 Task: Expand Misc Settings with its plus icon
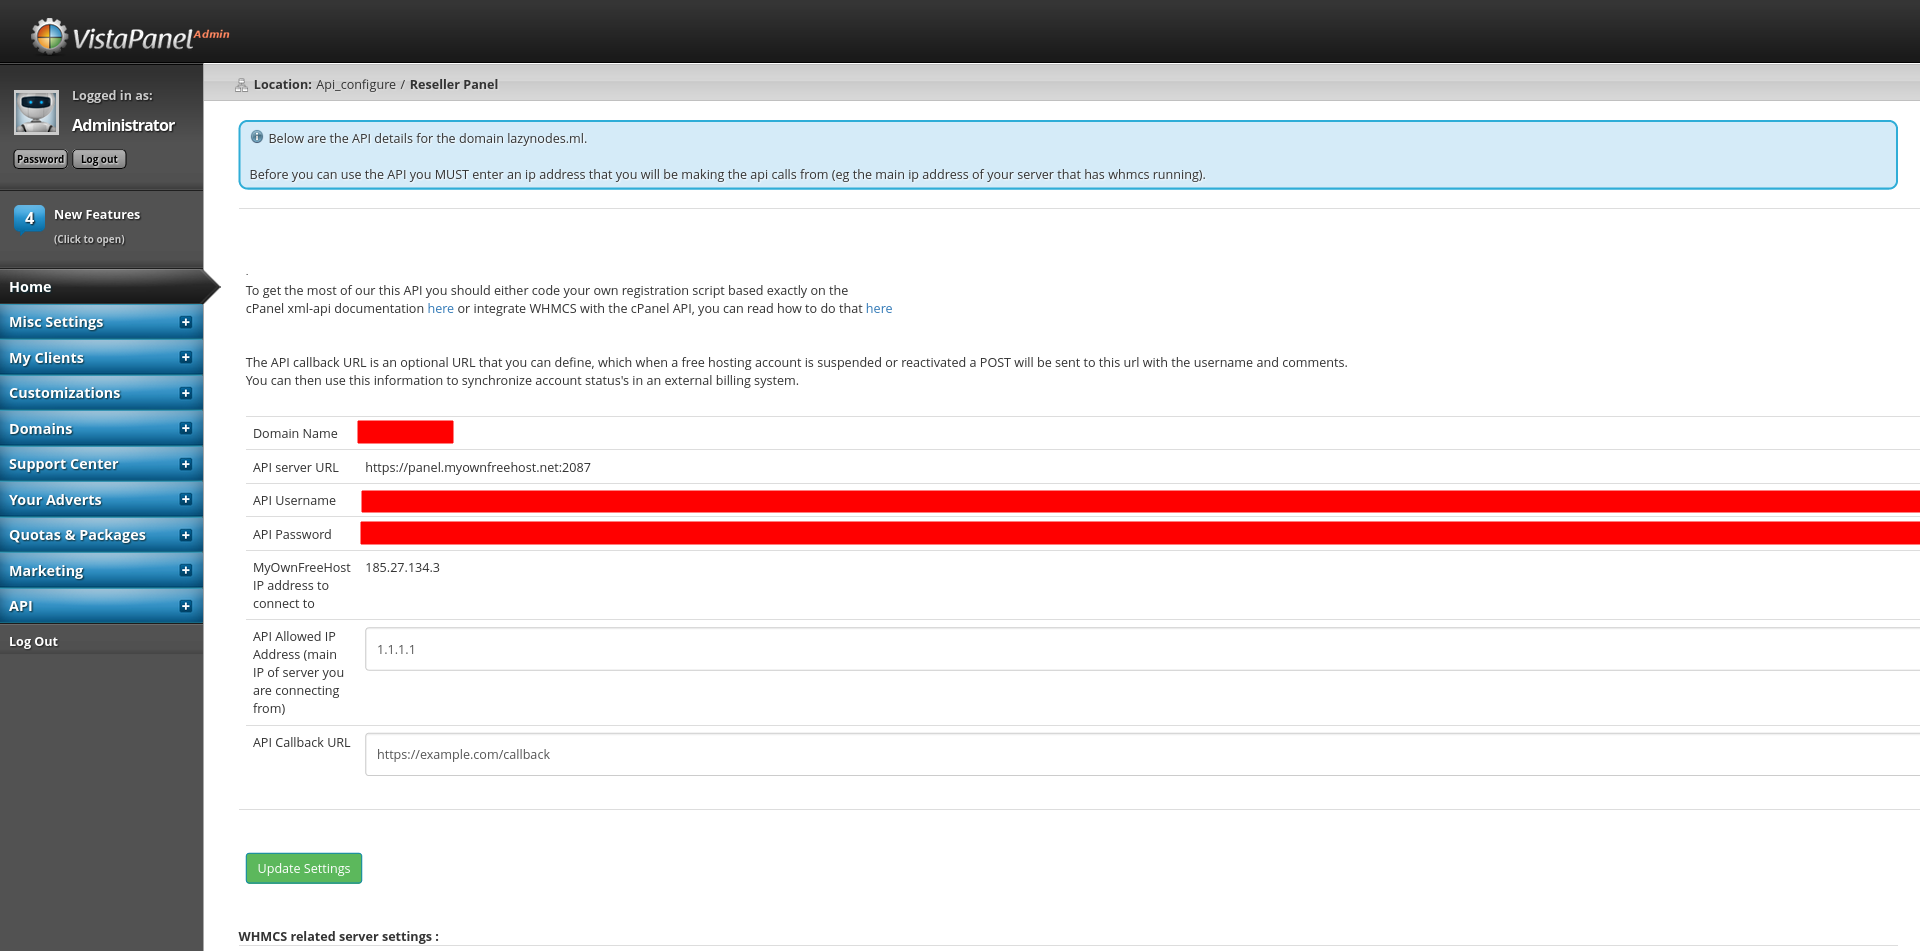coord(185,322)
